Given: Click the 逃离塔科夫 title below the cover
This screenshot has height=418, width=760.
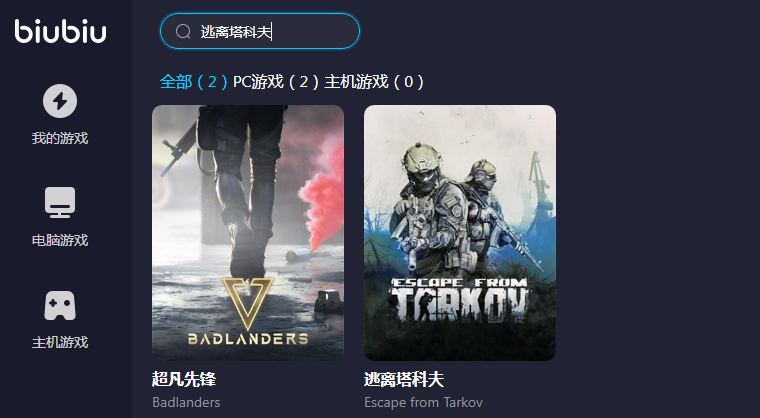Looking at the screenshot, I should tap(404, 379).
